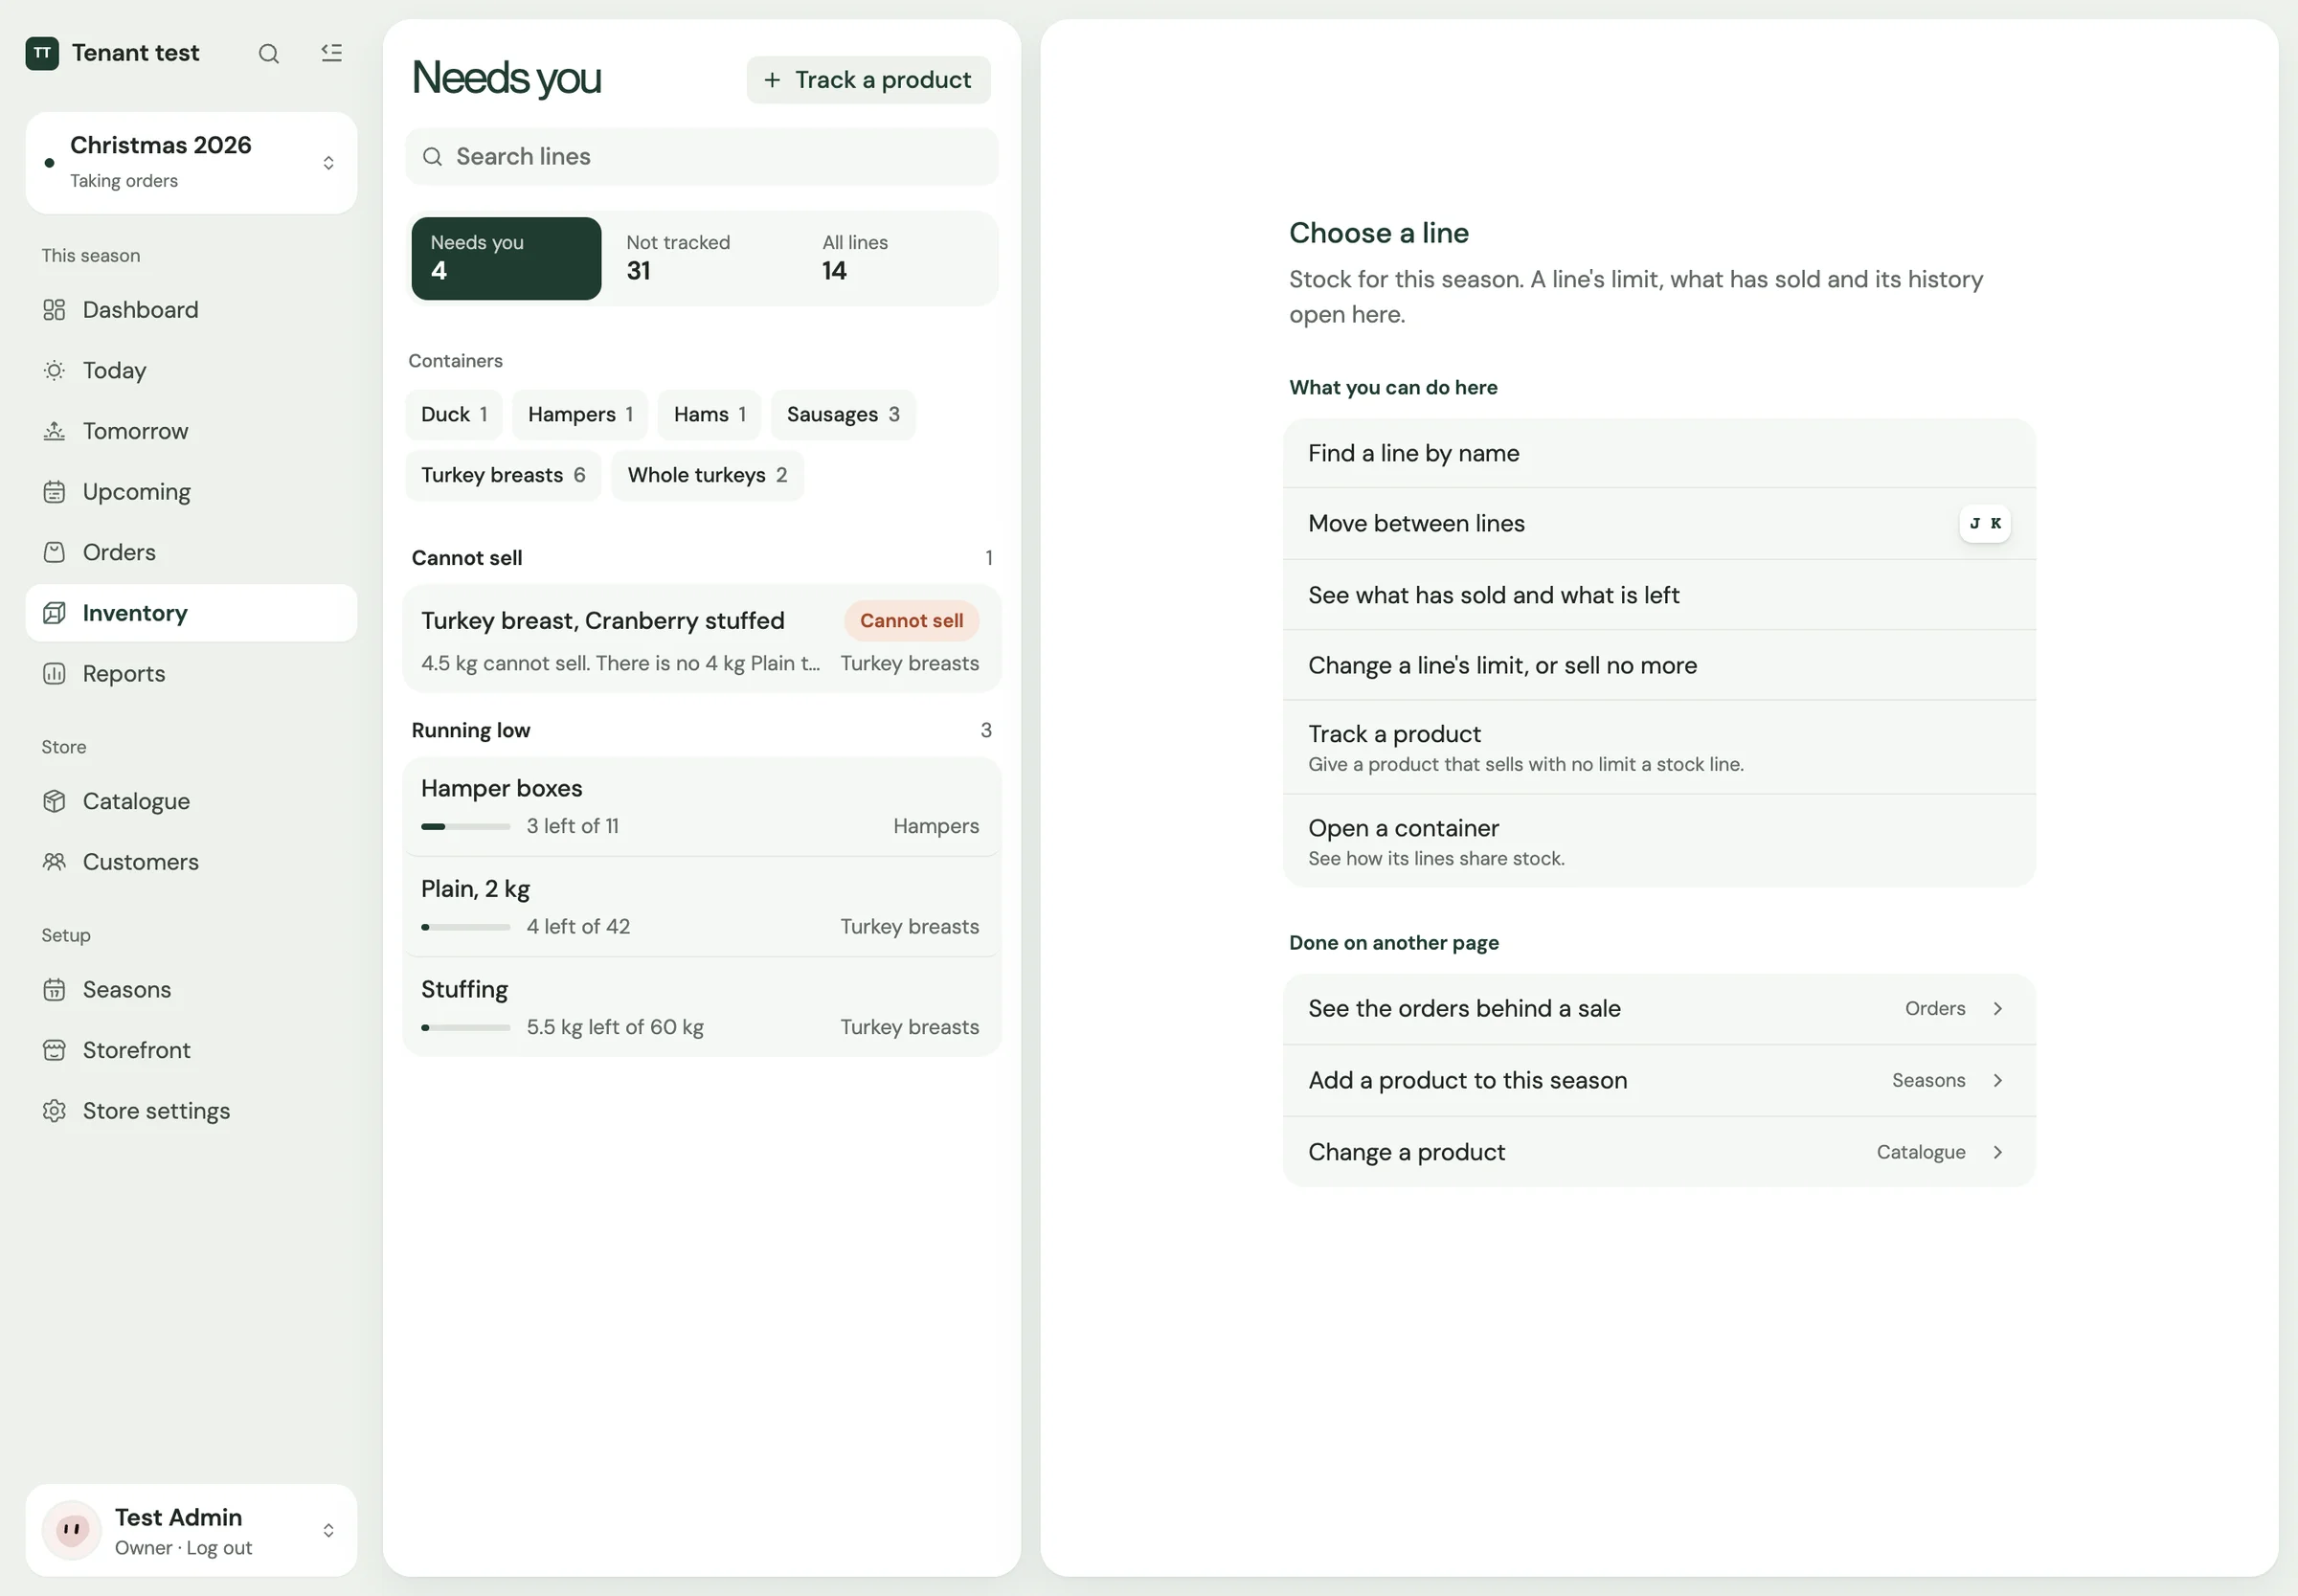Click the Seasons calendar icon
Screen dimensions: 2298x1596
[54, 990]
